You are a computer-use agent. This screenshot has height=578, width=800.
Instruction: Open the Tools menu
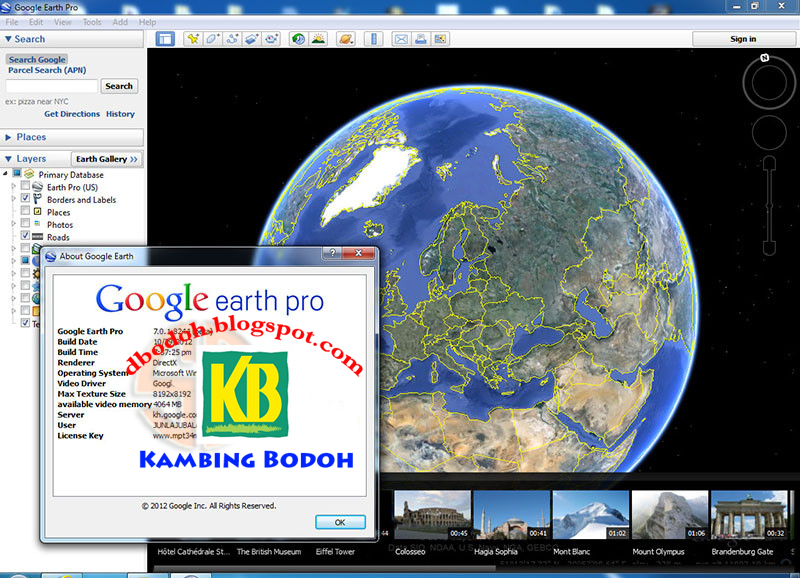[x=92, y=21]
